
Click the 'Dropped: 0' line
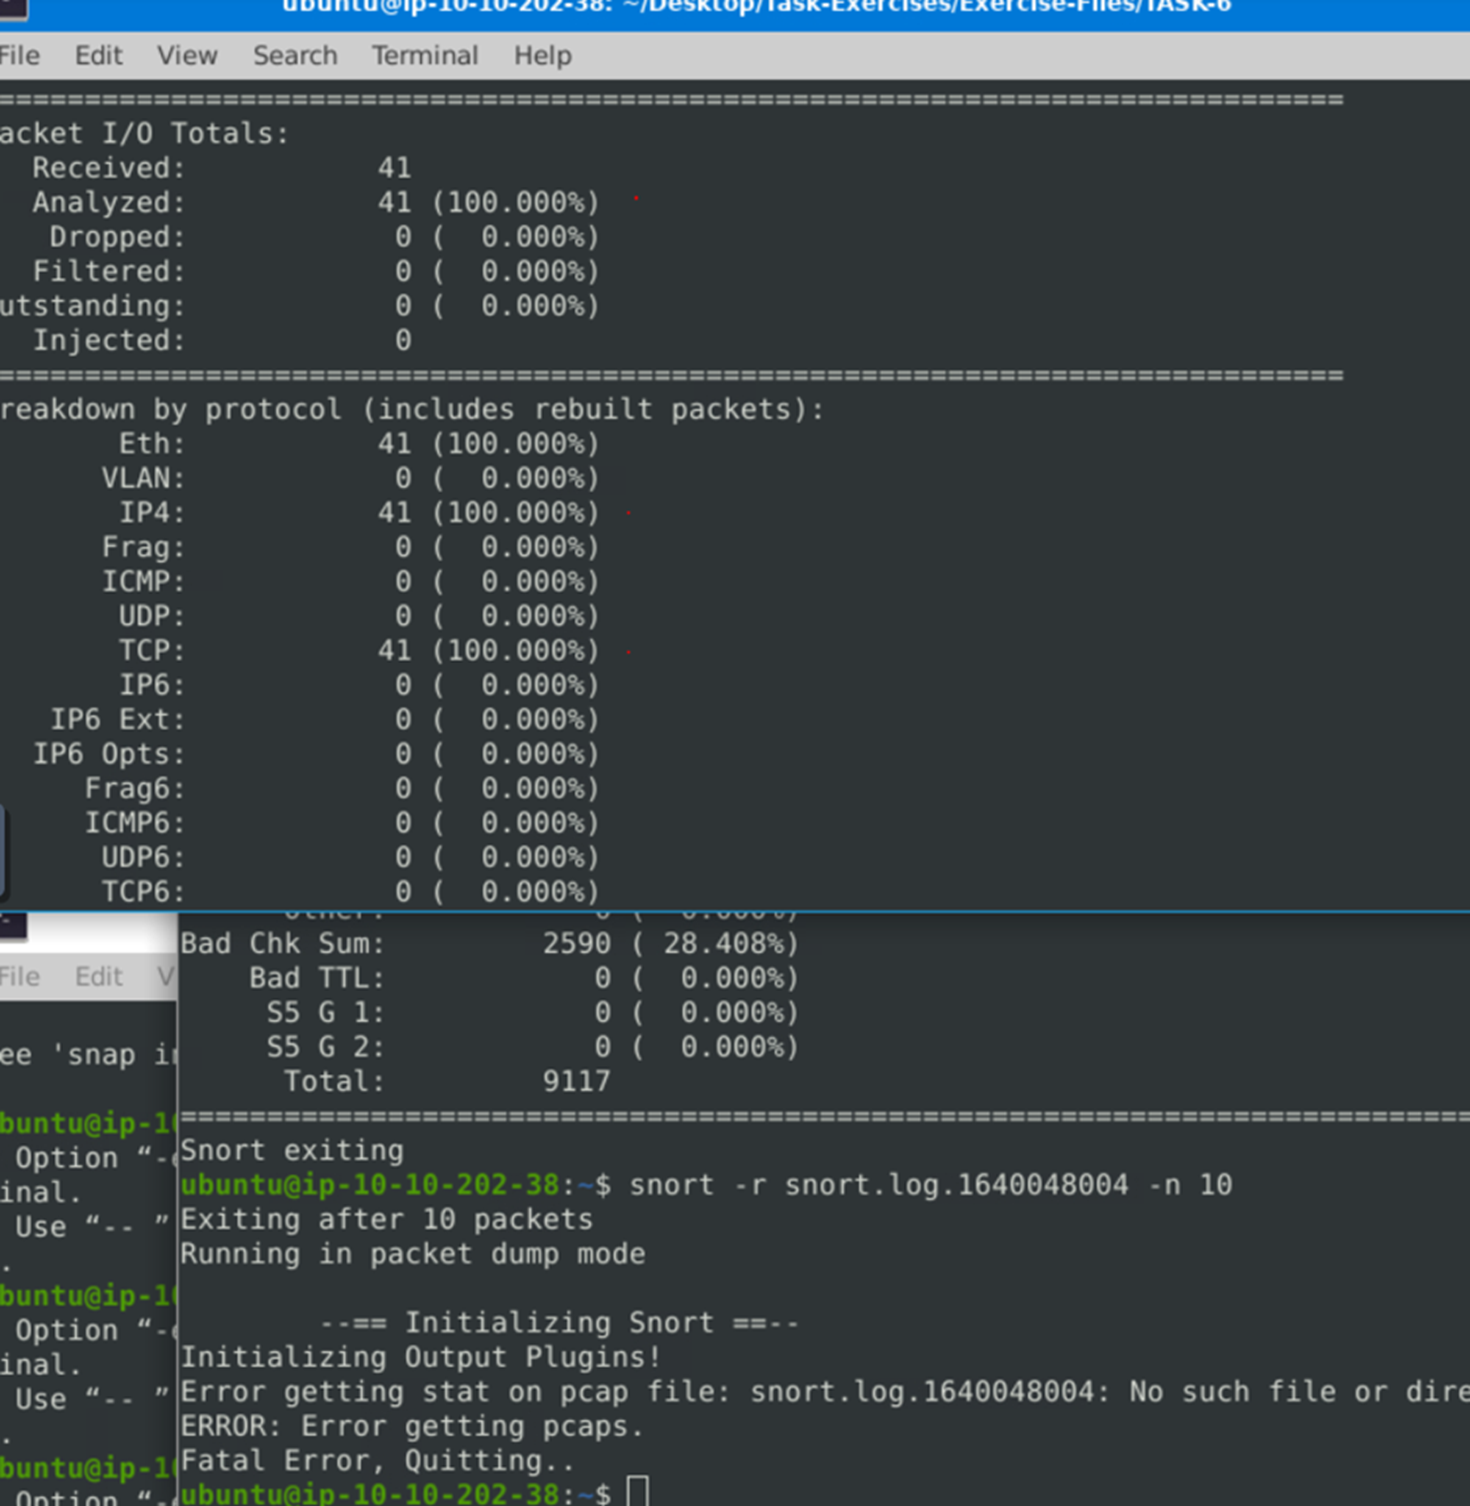coord(324,237)
